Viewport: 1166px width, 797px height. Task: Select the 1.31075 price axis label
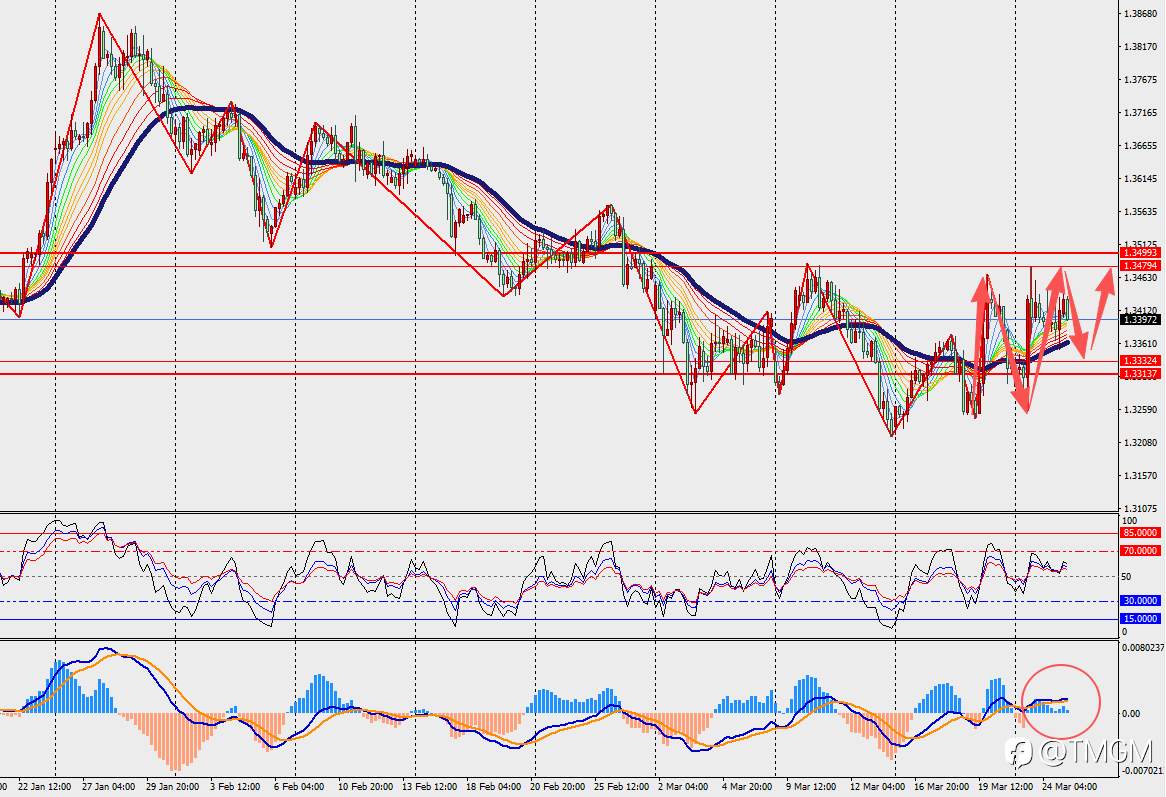coord(1140,508)
